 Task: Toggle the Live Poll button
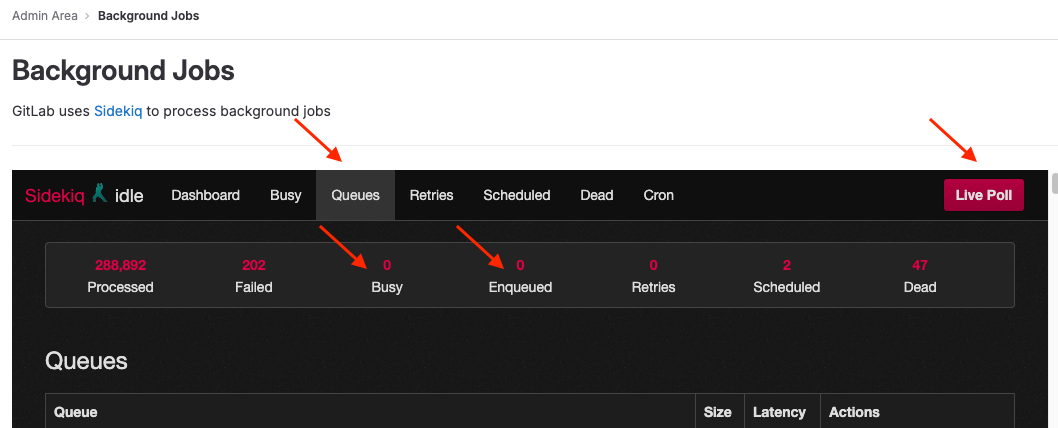click(x=983, y=195)
